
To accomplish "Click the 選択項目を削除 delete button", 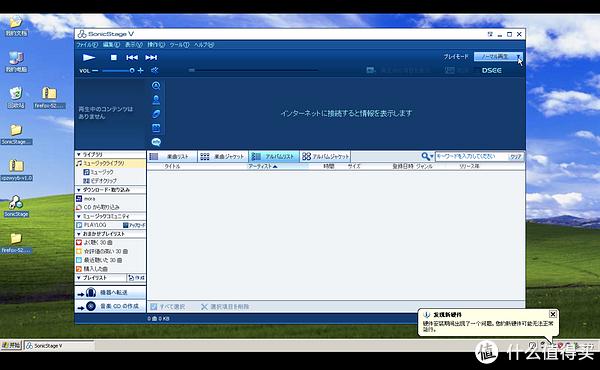I will pyautogui.click(x=225, y=307).
